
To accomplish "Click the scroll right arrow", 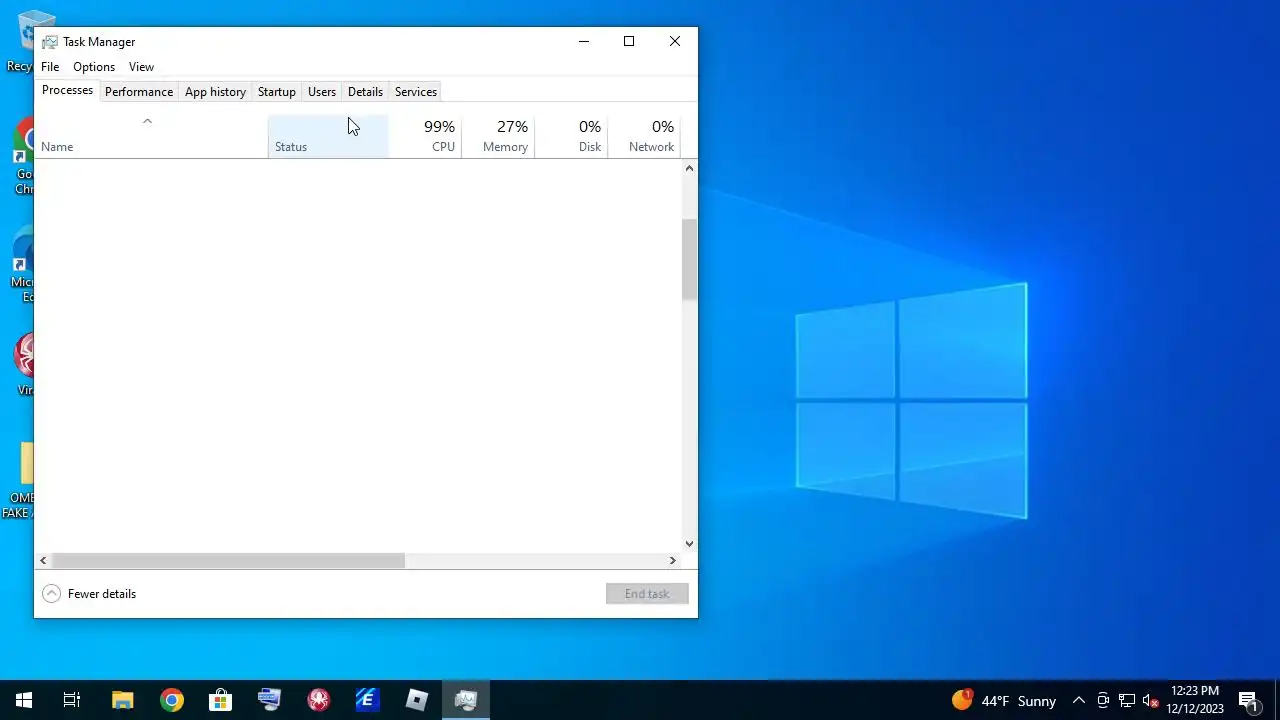I will 673,561.
